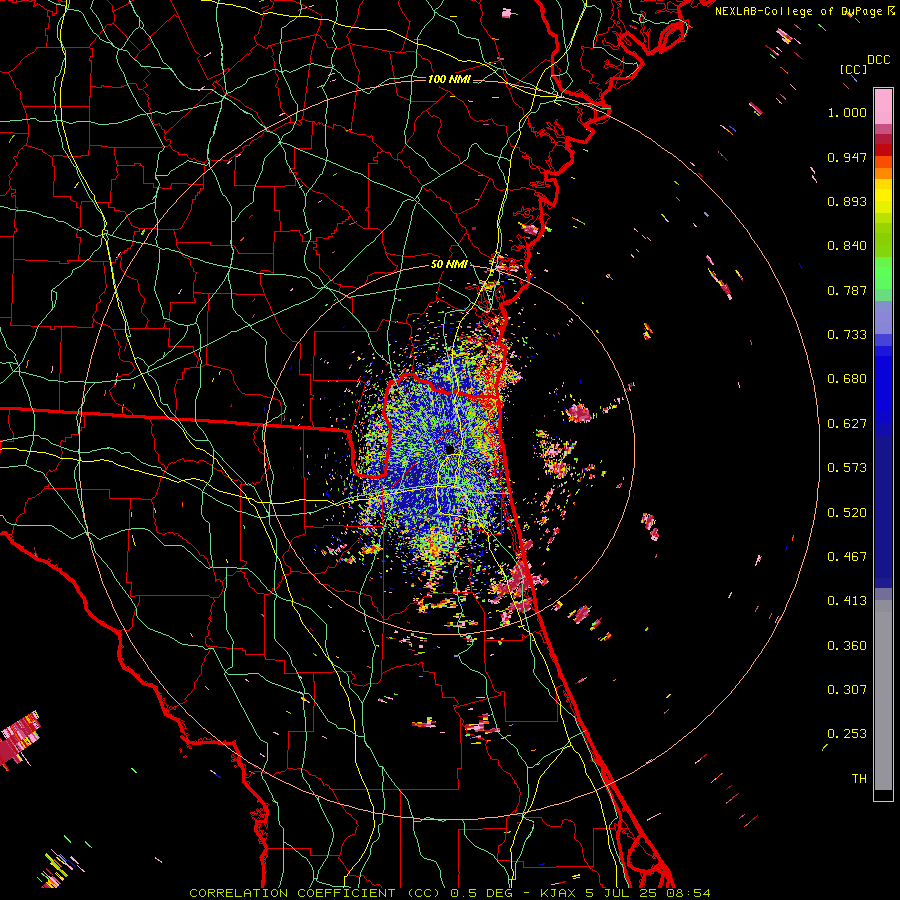Click the 50 NMI range ring label
900x900 pixels.
tap(449, 264)
